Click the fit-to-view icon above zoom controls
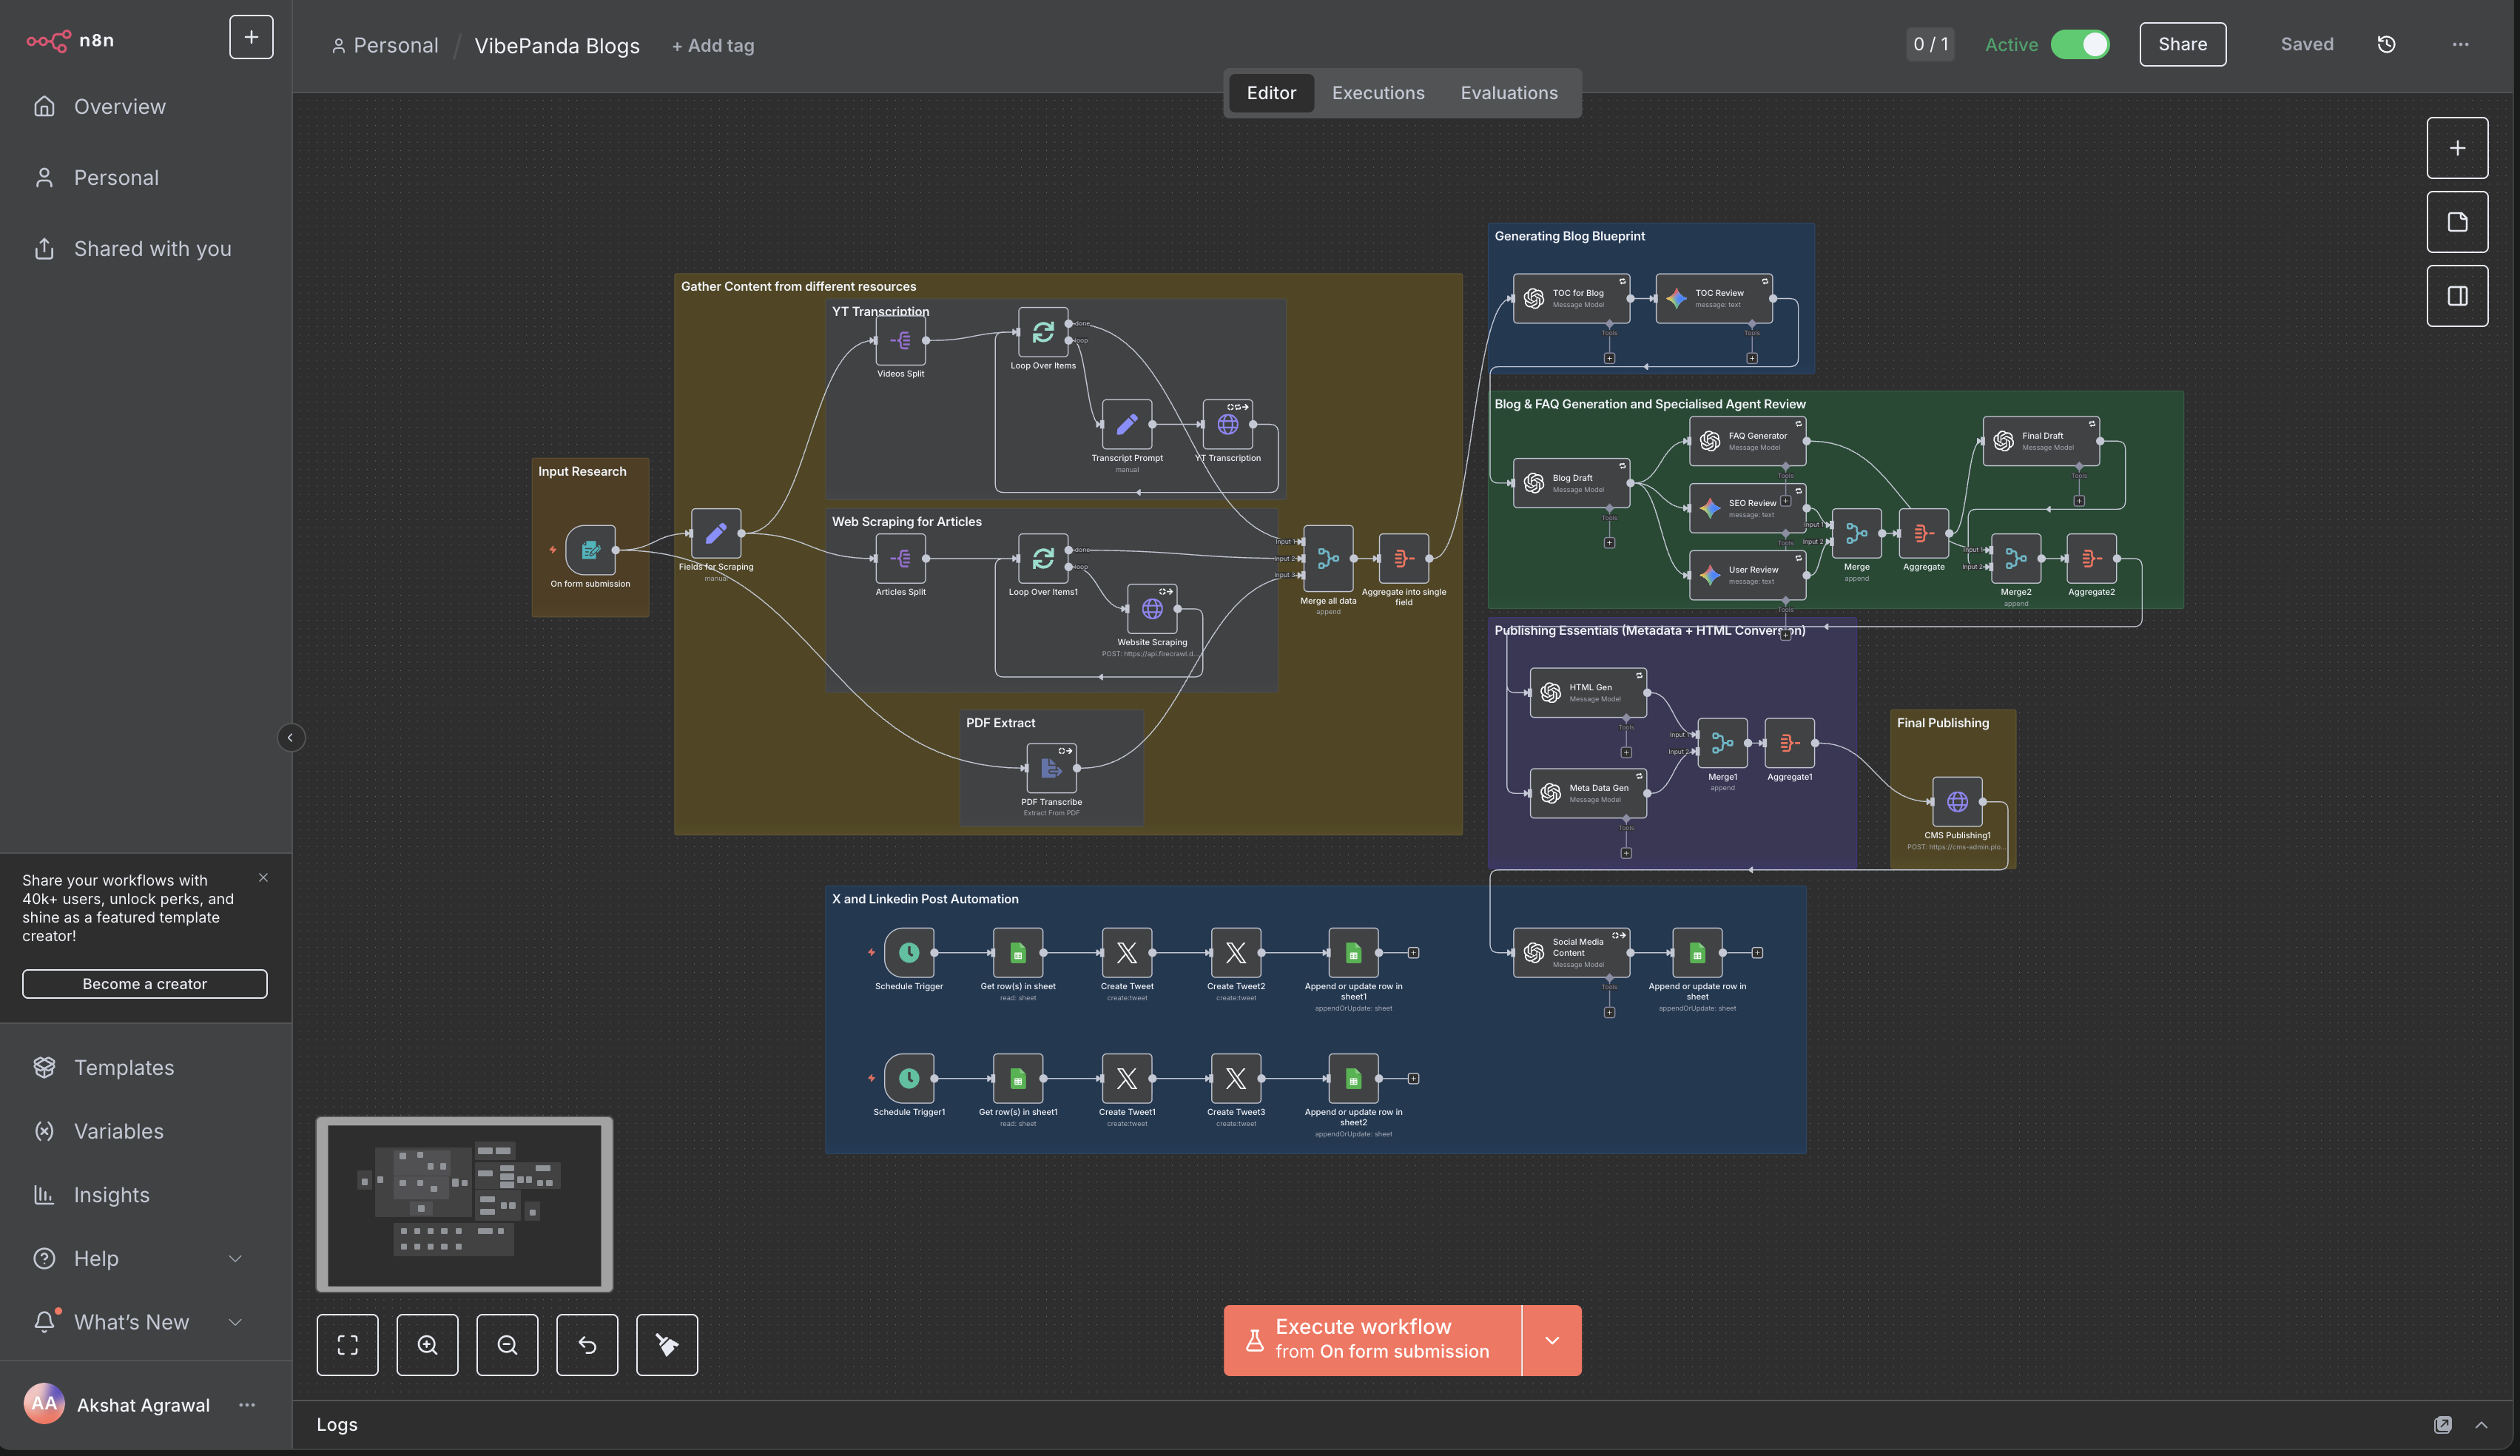The image size is (2520, 1456). click(x=347, y=1344)
